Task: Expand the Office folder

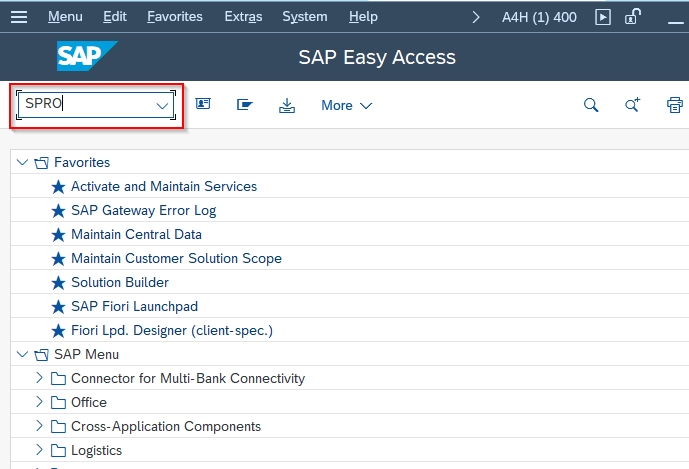Action: click(40, 402)
